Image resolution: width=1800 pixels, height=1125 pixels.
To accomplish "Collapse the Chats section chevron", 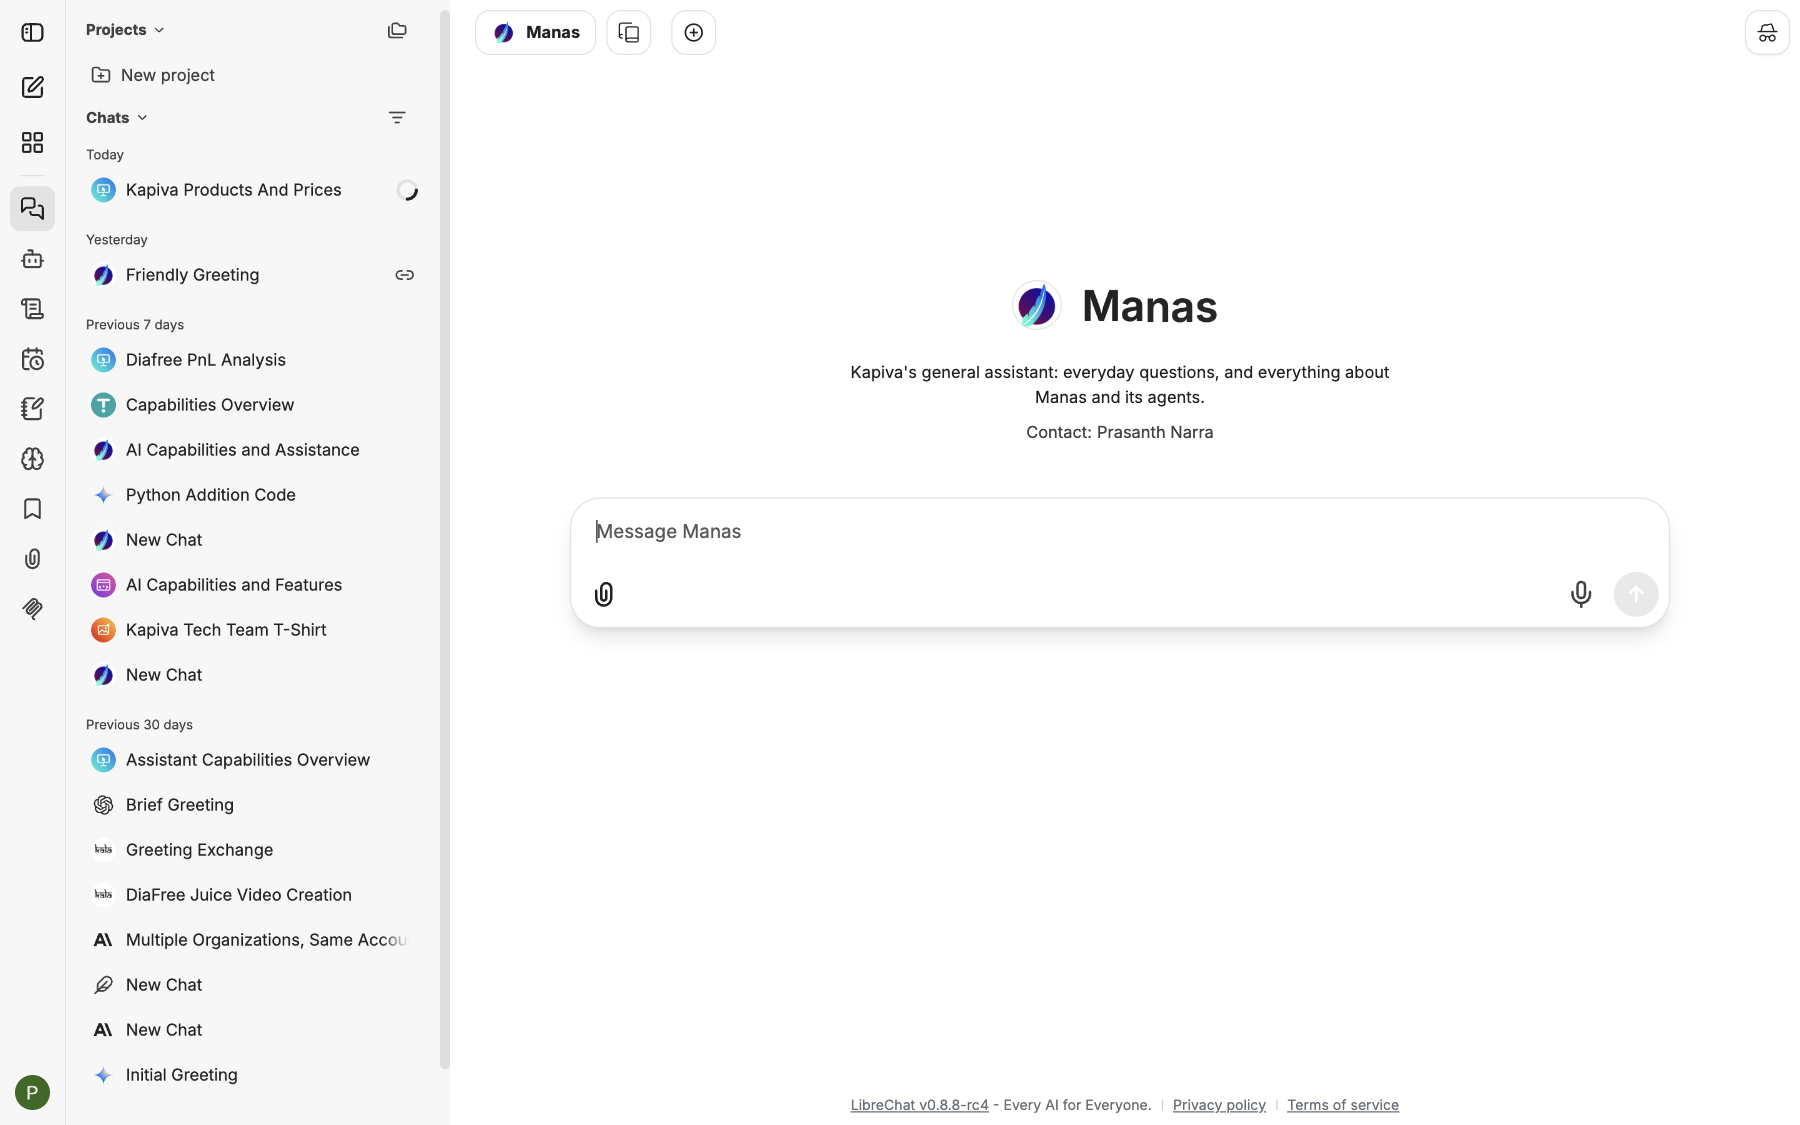I will [x=142, y=118].
